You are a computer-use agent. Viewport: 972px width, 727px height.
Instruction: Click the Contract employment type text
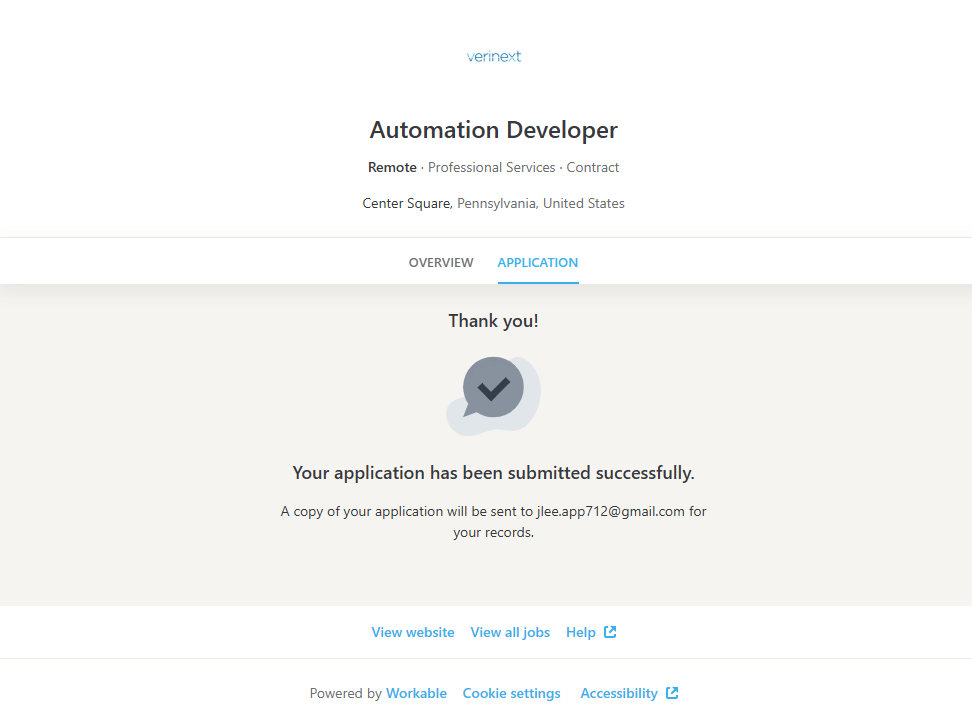(x=593, y=167)
